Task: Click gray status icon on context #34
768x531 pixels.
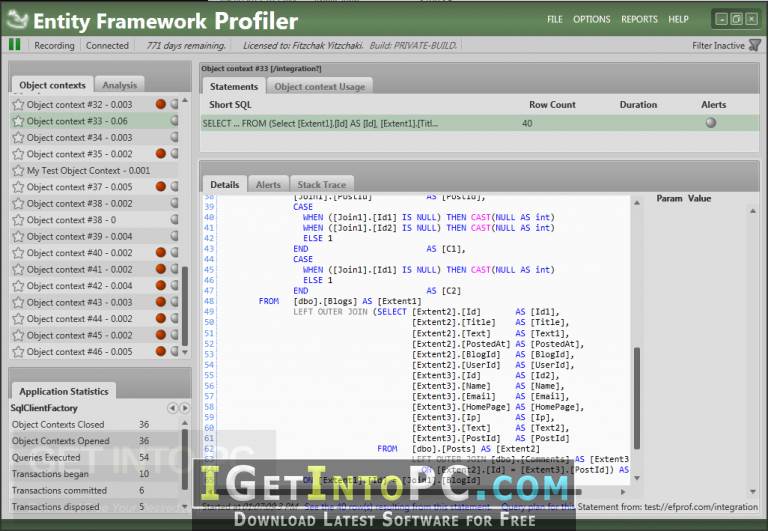Action: click(174, 137)
